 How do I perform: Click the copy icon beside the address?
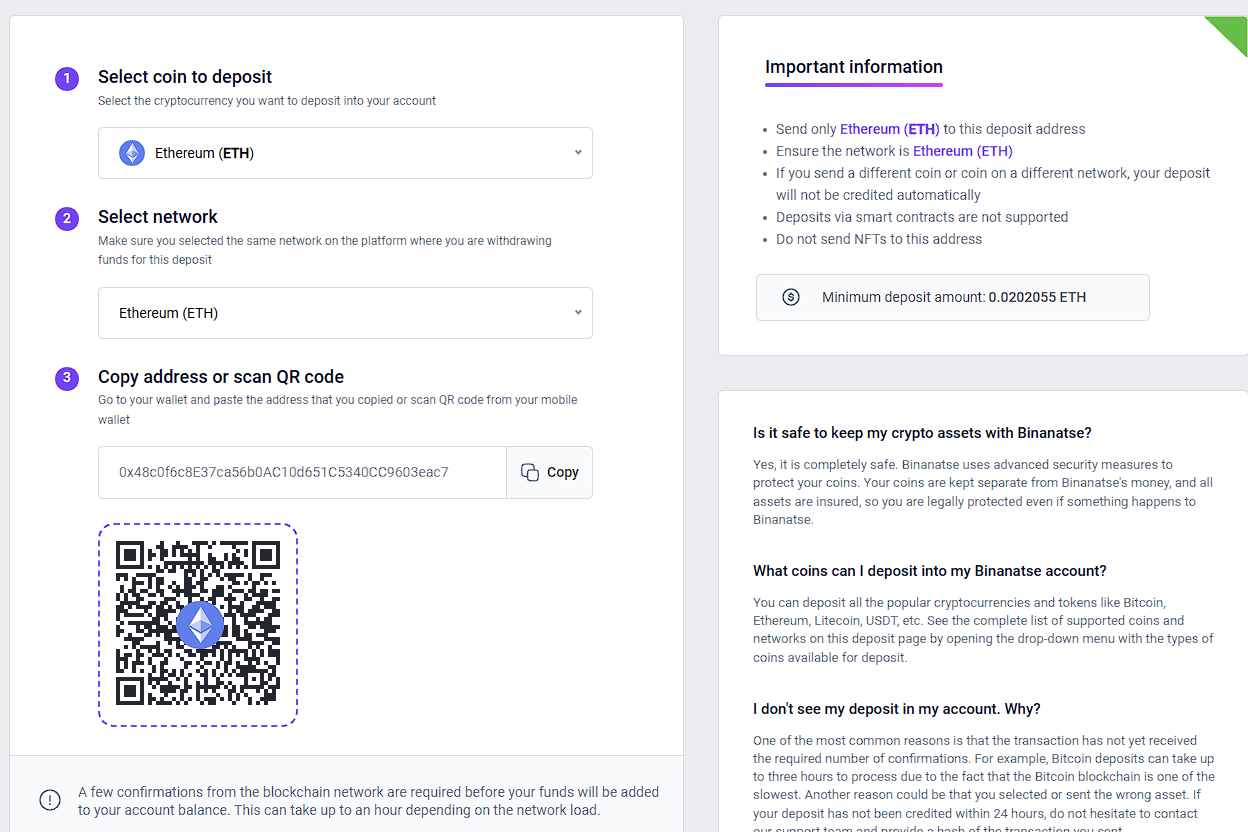(530, 472)
